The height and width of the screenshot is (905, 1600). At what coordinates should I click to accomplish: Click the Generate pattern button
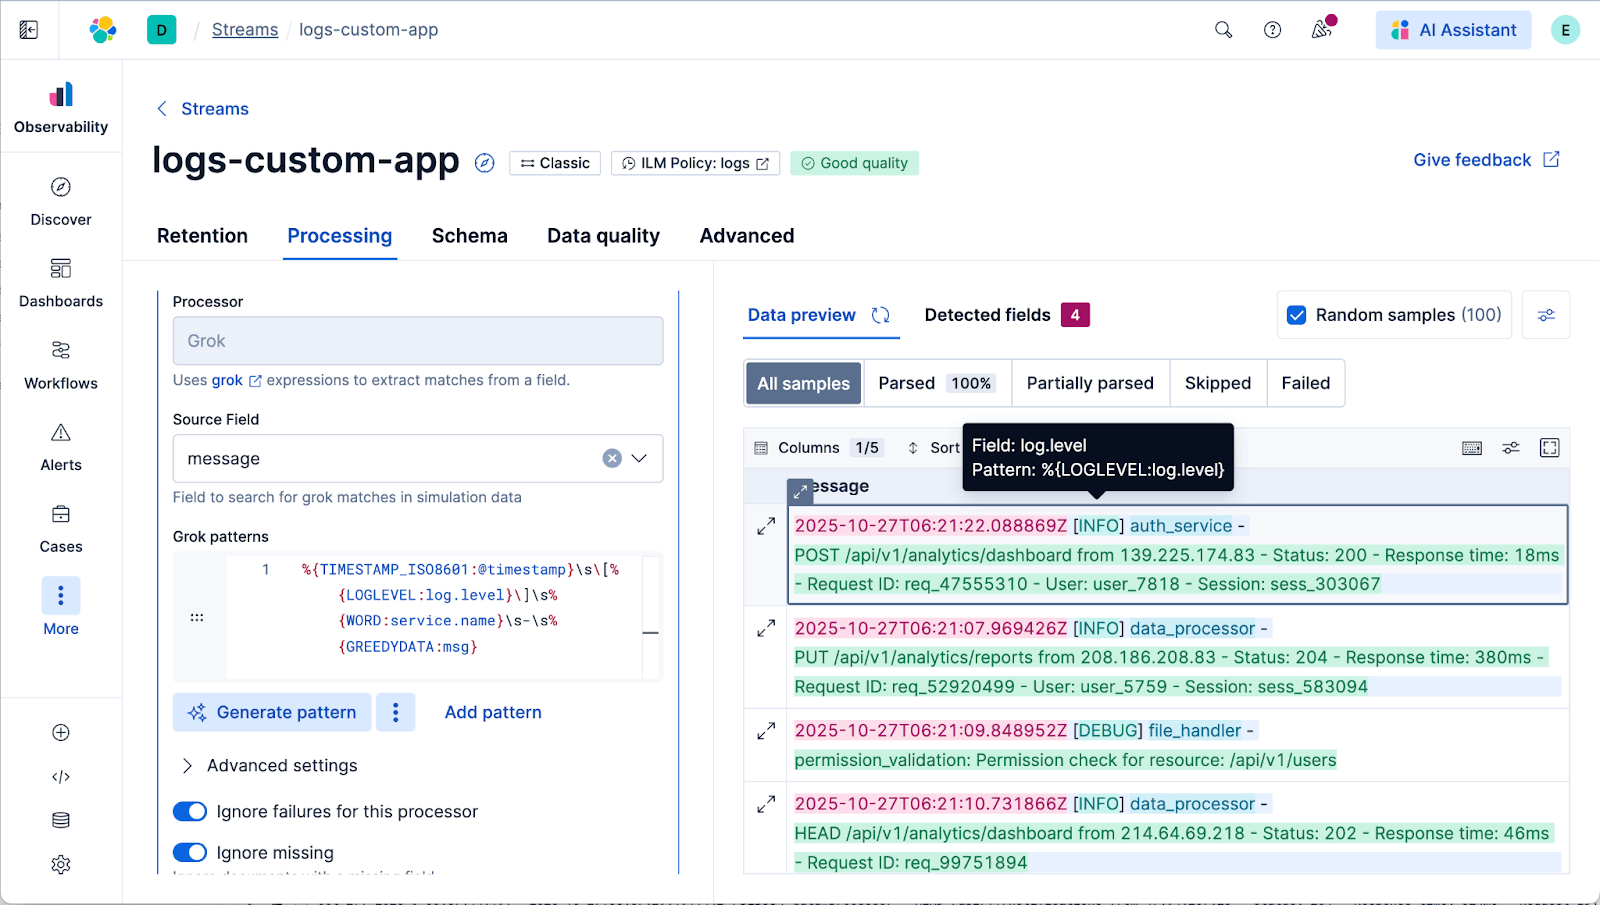(272, 712)
